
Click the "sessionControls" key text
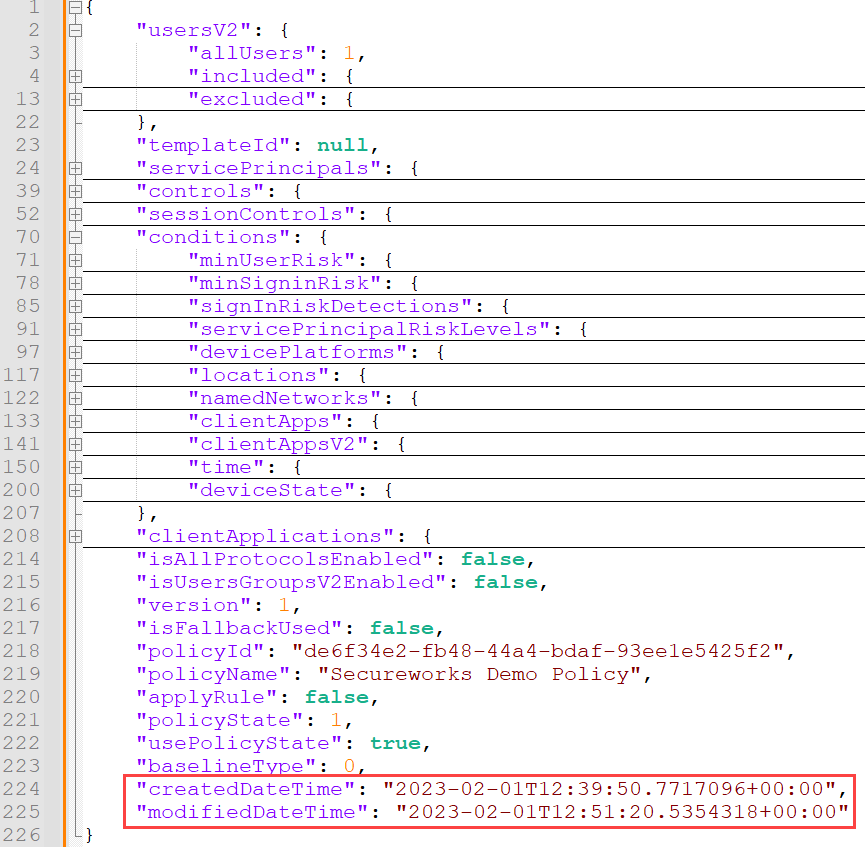245,214
